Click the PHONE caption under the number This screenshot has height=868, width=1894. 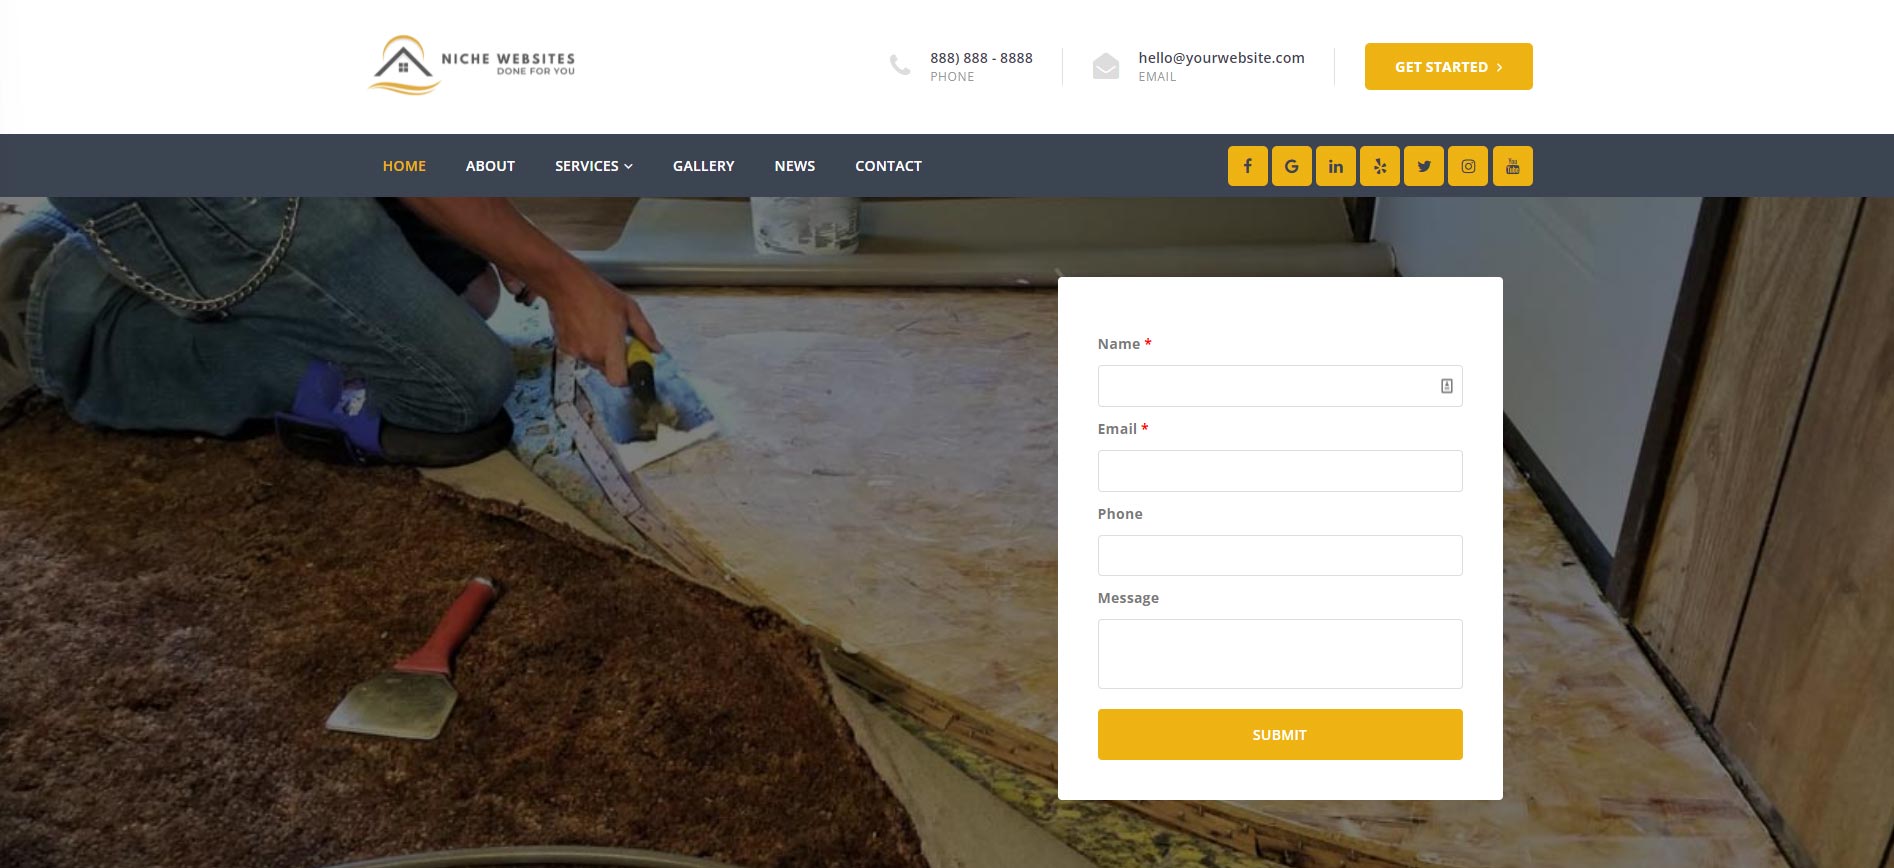coord(952,77)
